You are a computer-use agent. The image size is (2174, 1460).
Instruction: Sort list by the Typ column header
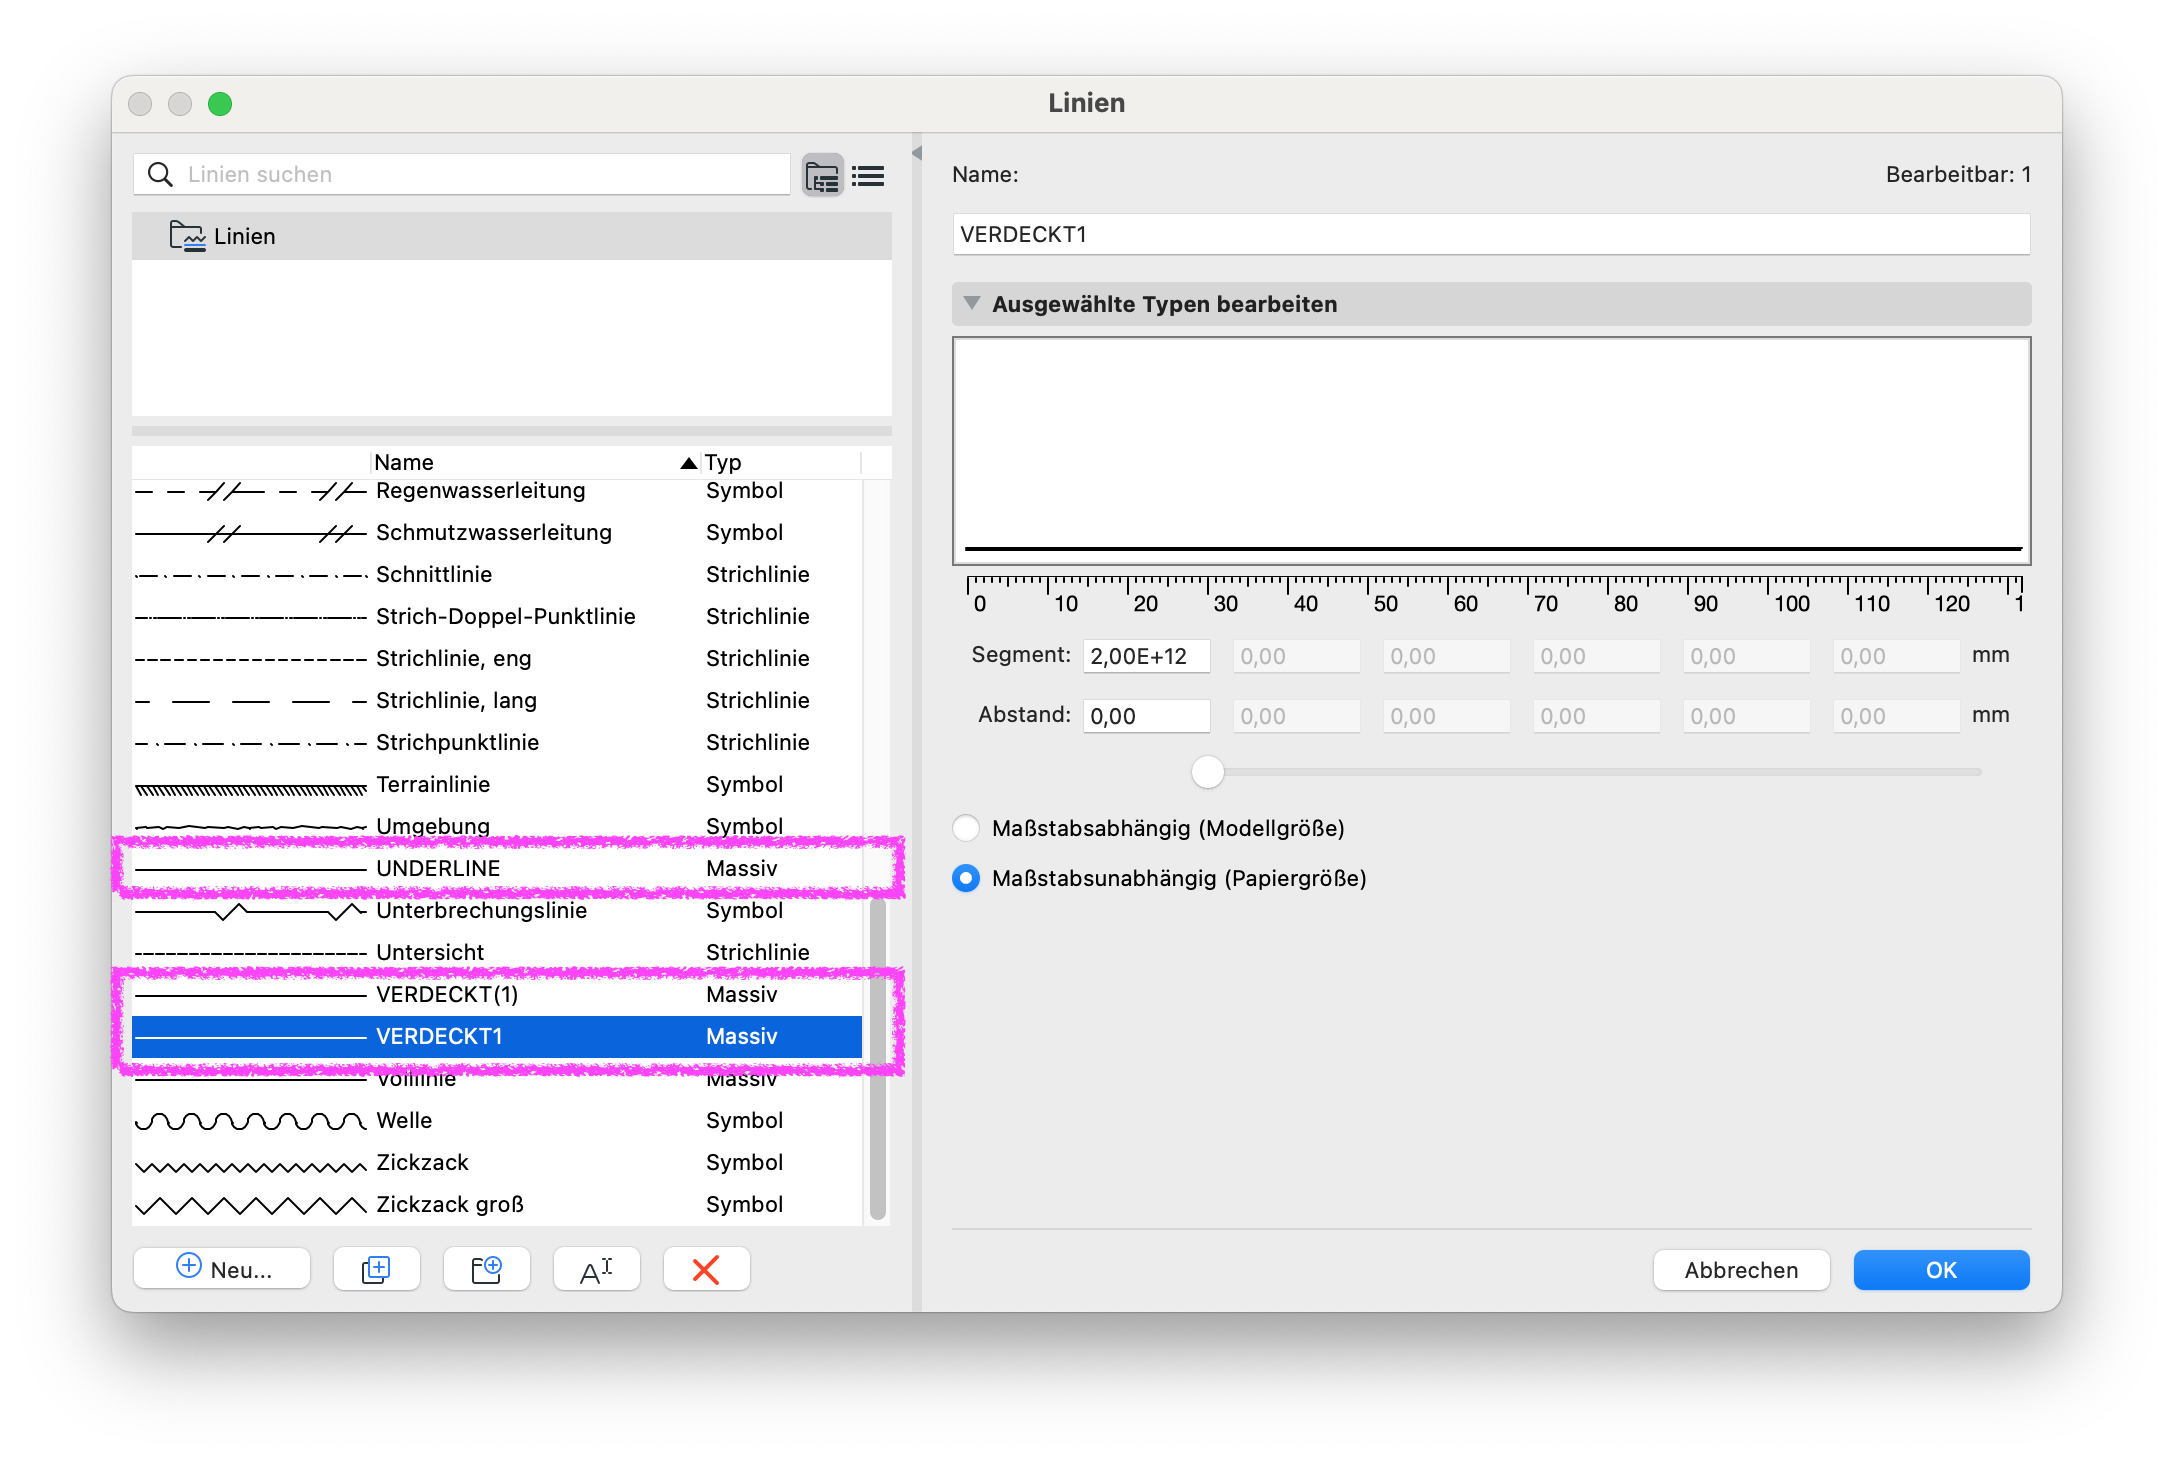pyautogui.click(x=780, y=462)
